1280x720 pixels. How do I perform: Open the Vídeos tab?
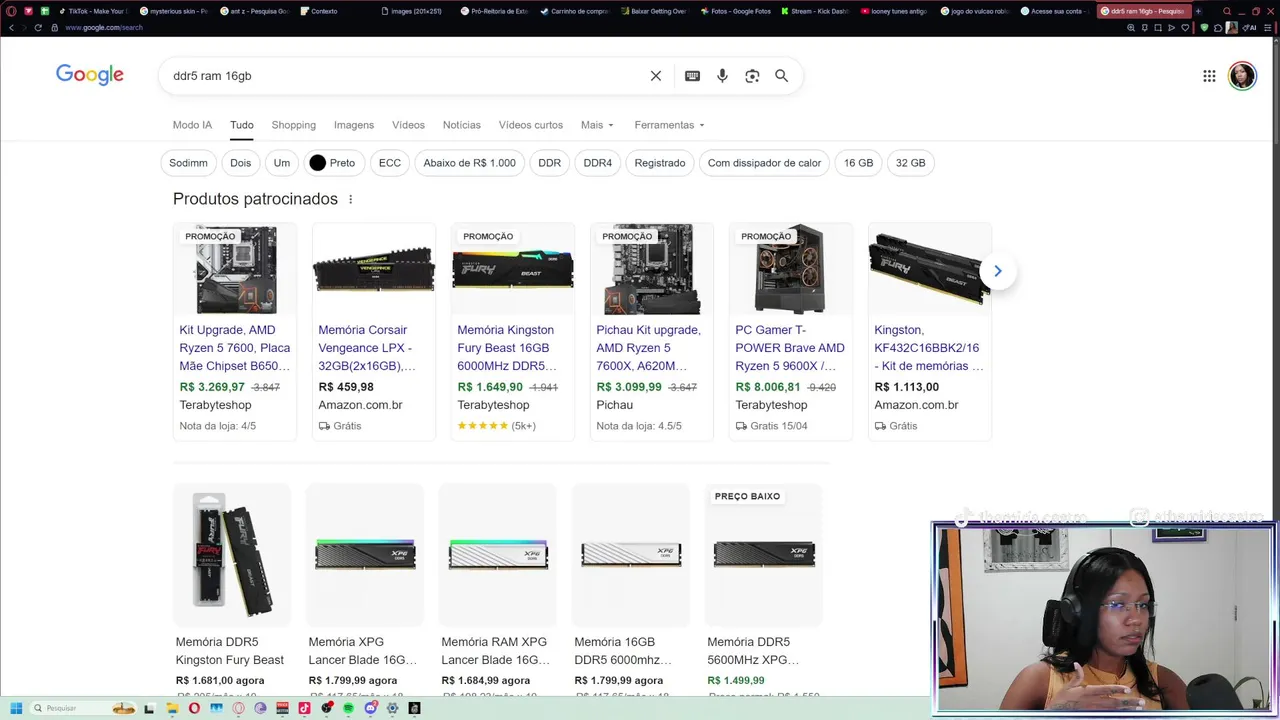coord(408,125)
